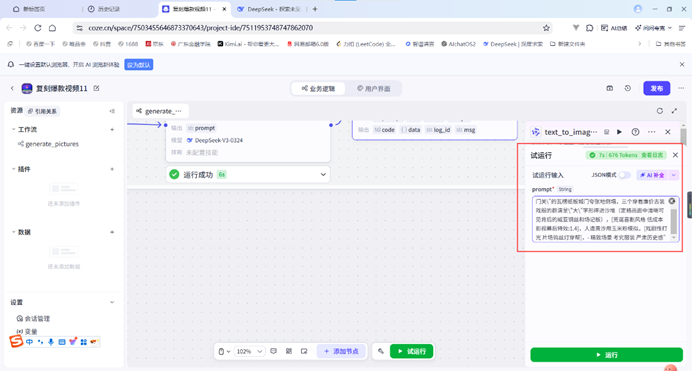
Task: Switch to the 历史记录 browser tab
Action: pos(104,9)
